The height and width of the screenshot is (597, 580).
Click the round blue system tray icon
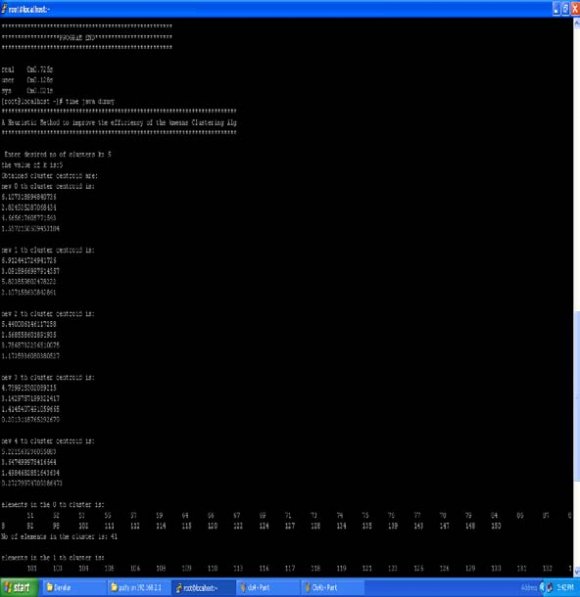click(542, 587)
